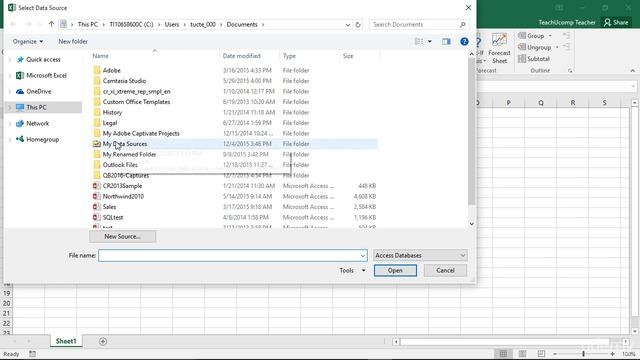Click Subtotal icon in Excel's Outline group

pyautogui.click(x=522, y=59)
